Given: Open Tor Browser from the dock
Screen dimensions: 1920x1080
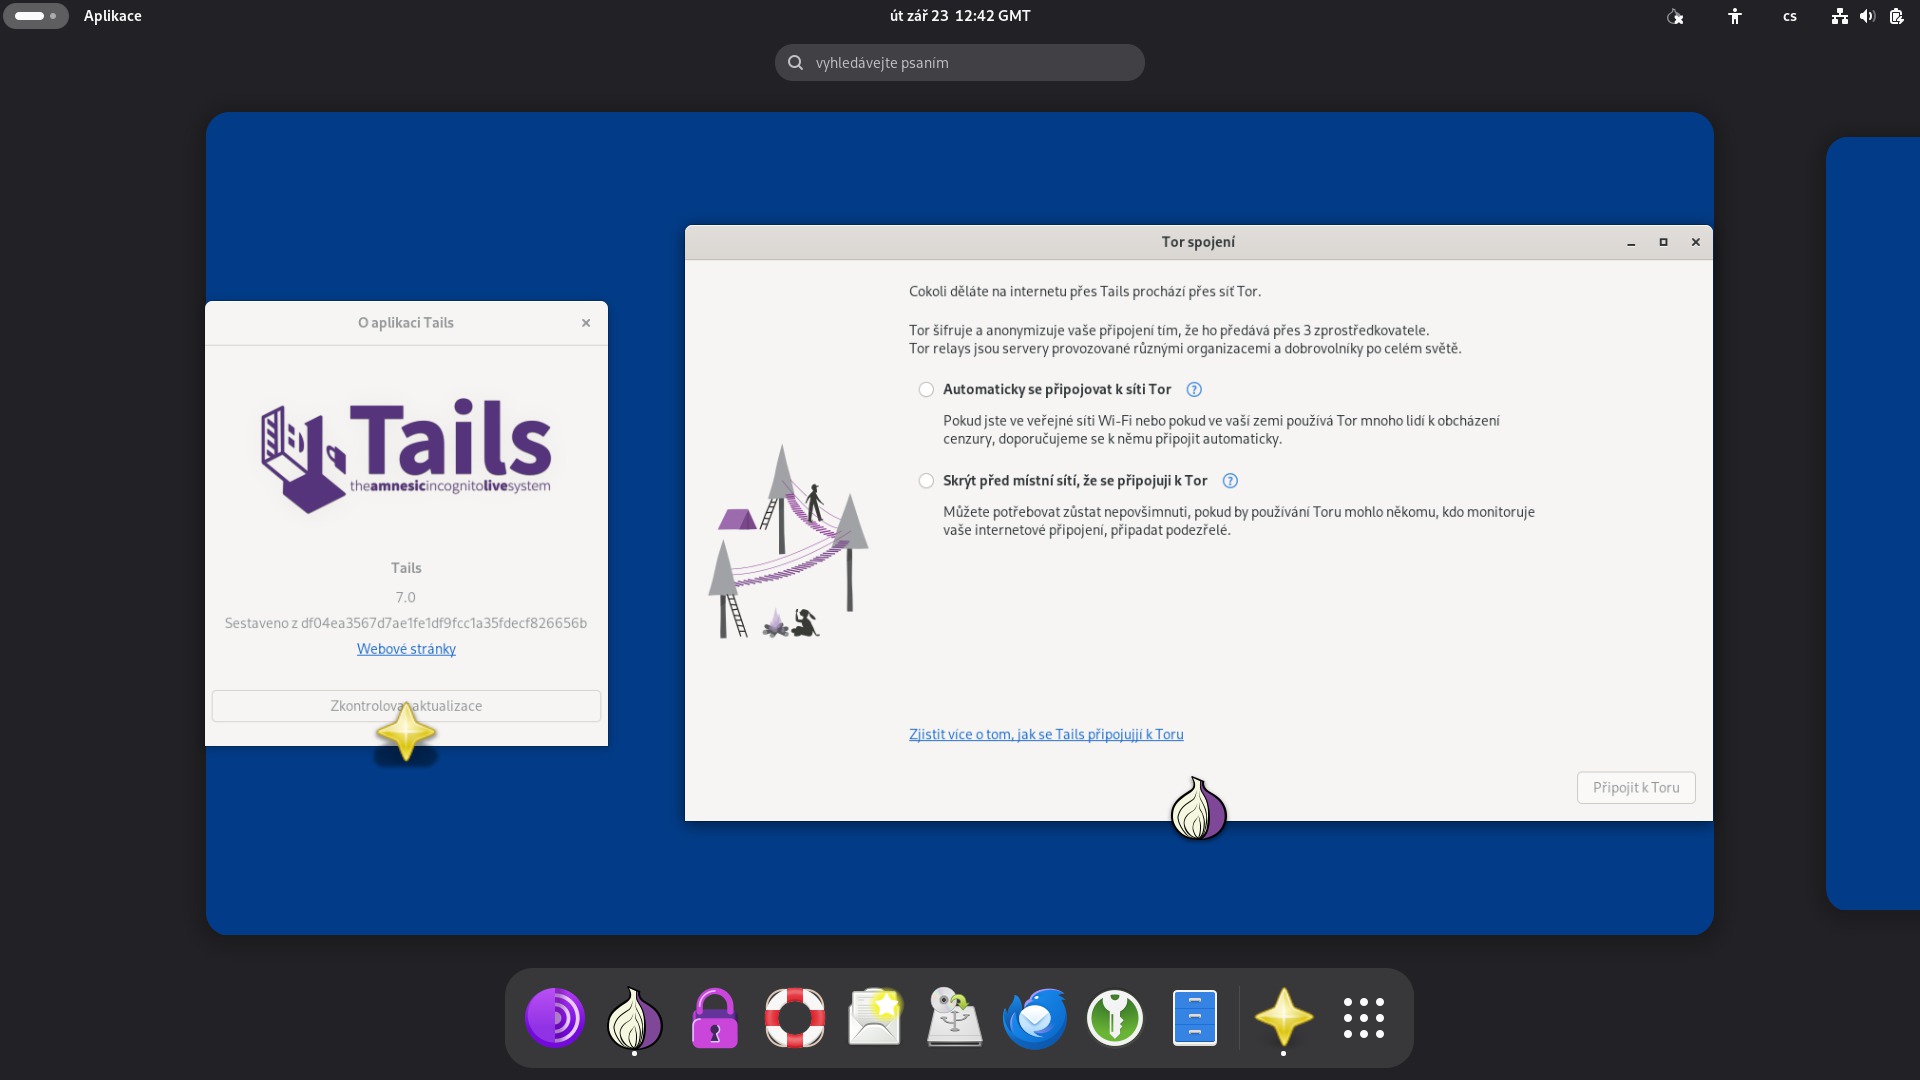Looking at the screenshot, I should [x=555, y=1018].
